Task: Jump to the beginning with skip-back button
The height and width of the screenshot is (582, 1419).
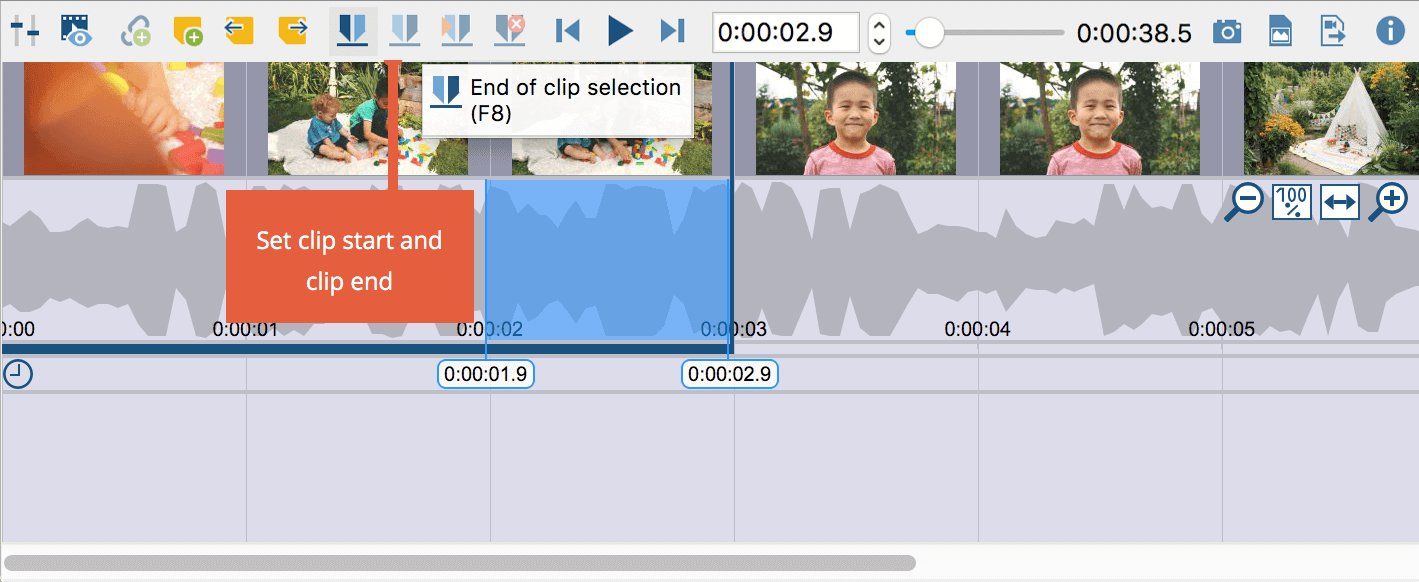Action: [568, 31]
